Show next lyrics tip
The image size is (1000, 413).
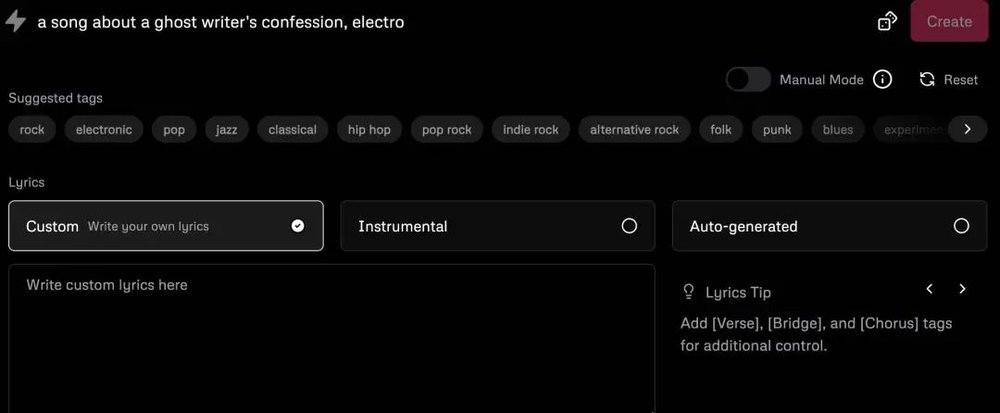962,289
